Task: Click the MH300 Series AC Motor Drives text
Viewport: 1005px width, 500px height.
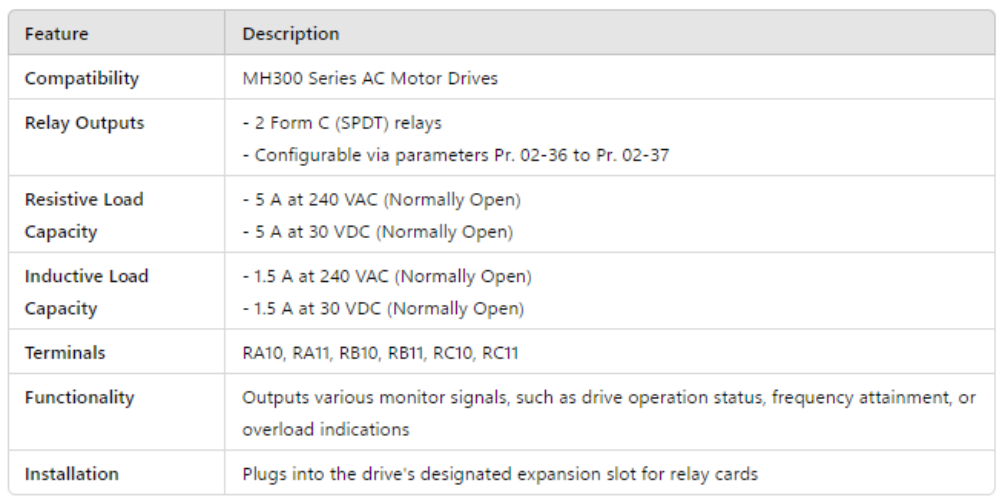Action: tap(369, 78)
